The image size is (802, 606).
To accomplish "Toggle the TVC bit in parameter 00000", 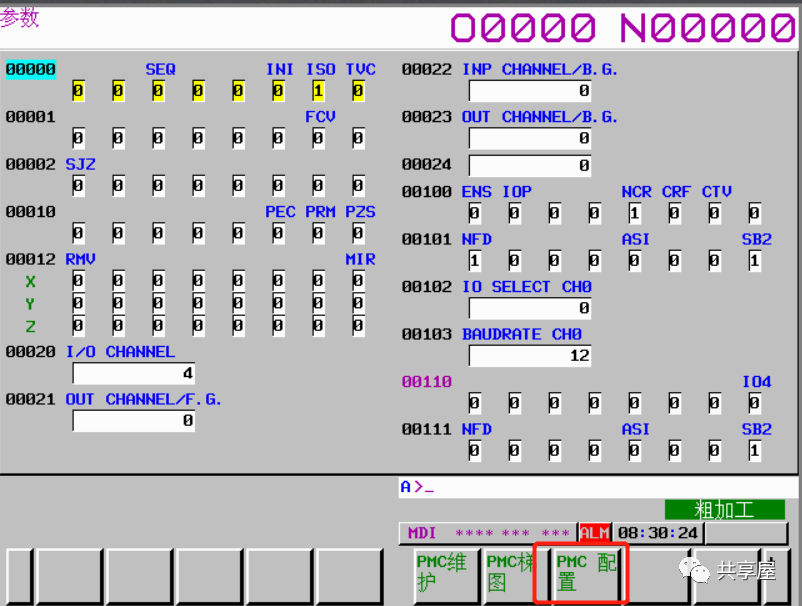I will (x=358, y=91).
